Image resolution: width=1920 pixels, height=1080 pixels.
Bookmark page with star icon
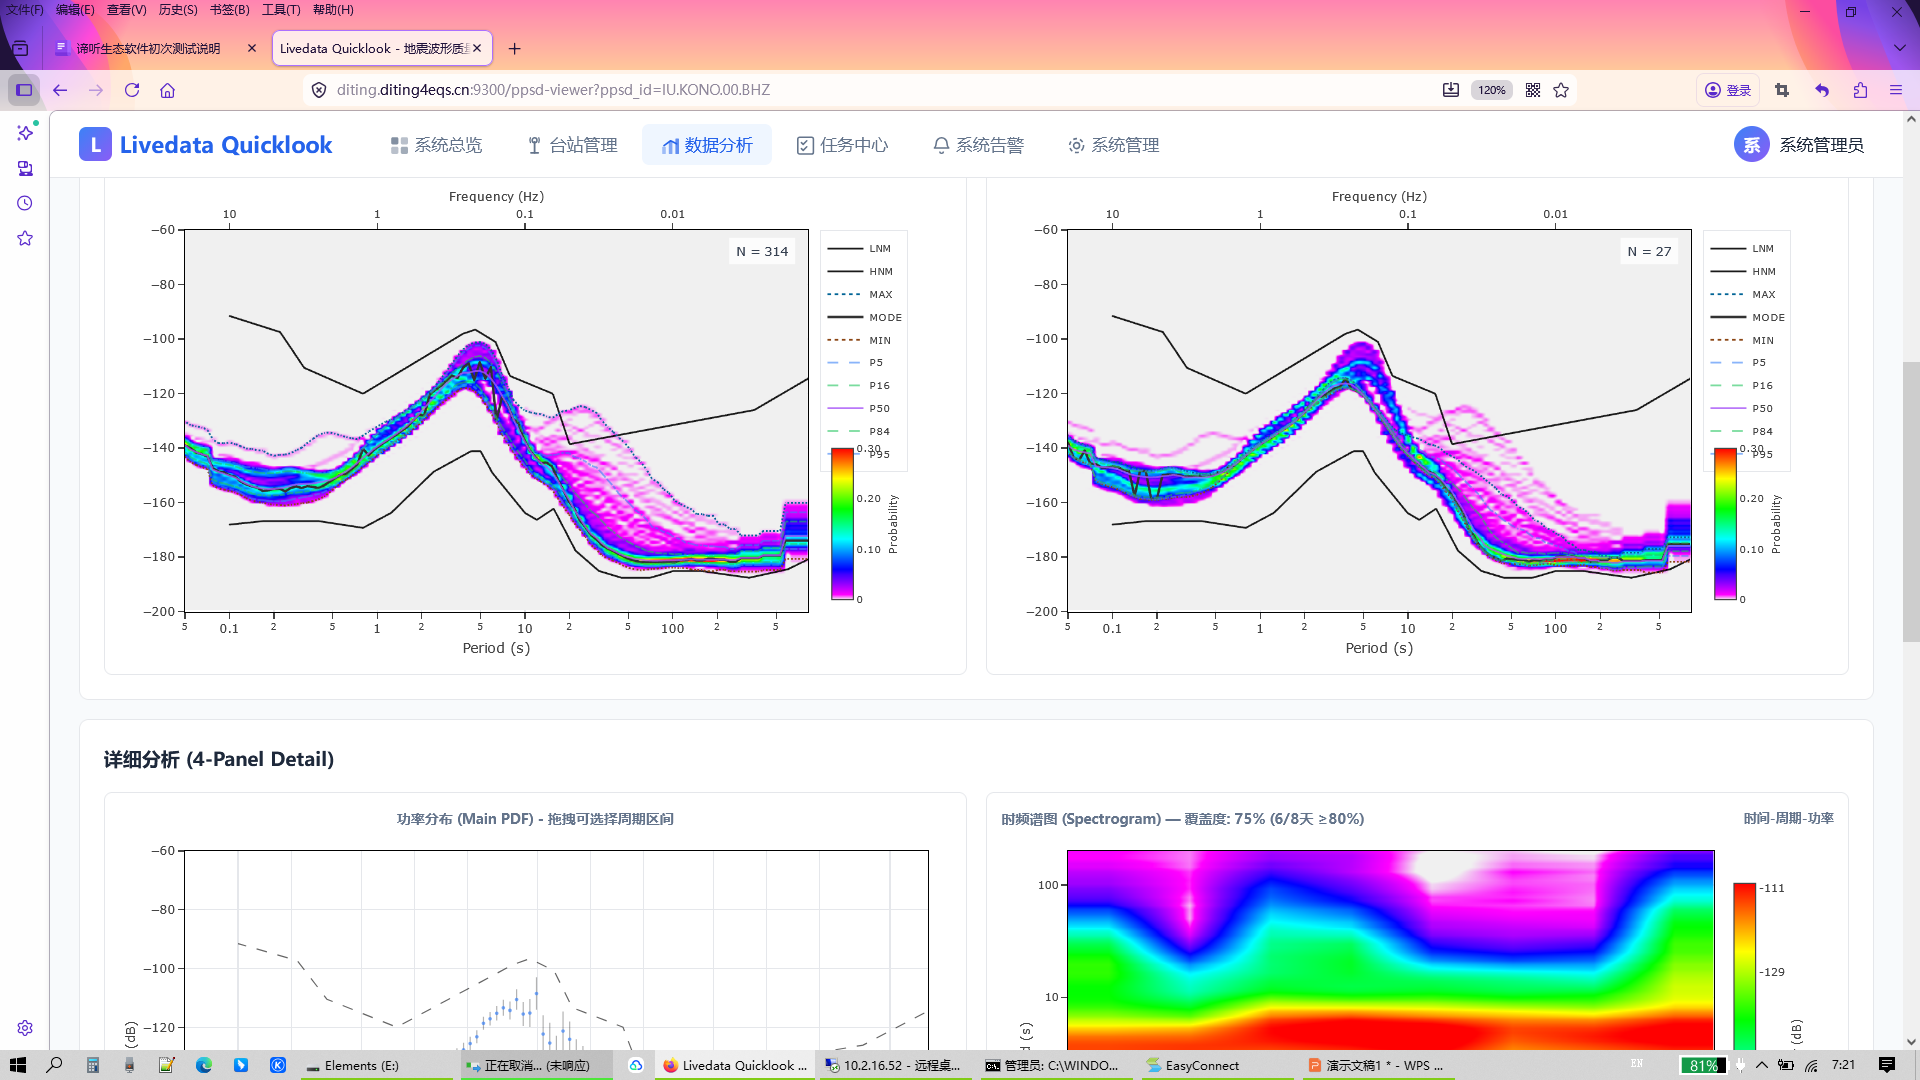pos(1561,90)
